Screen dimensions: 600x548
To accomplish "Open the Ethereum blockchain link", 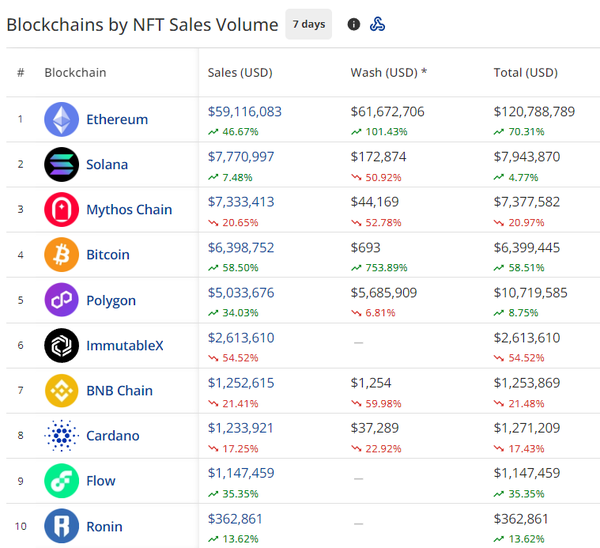I will click(x=117, y=119).
